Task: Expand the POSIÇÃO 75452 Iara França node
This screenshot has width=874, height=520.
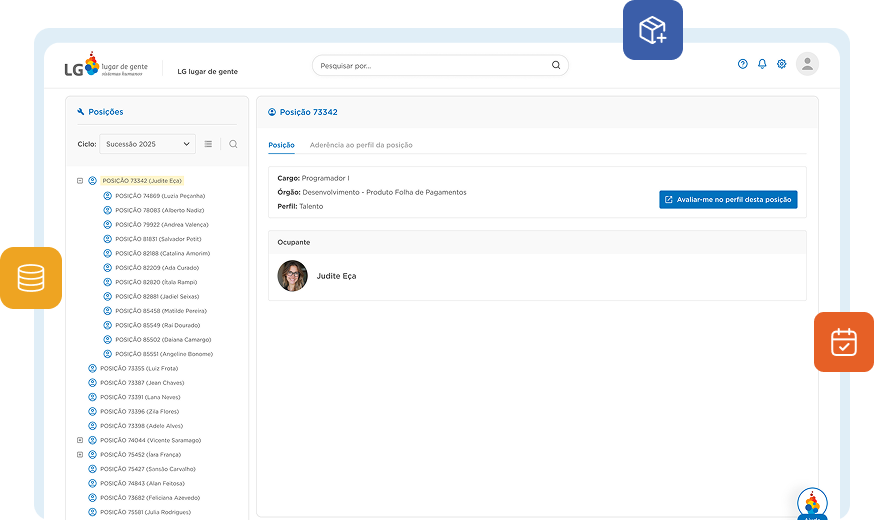Action: (x=80, y=454)
